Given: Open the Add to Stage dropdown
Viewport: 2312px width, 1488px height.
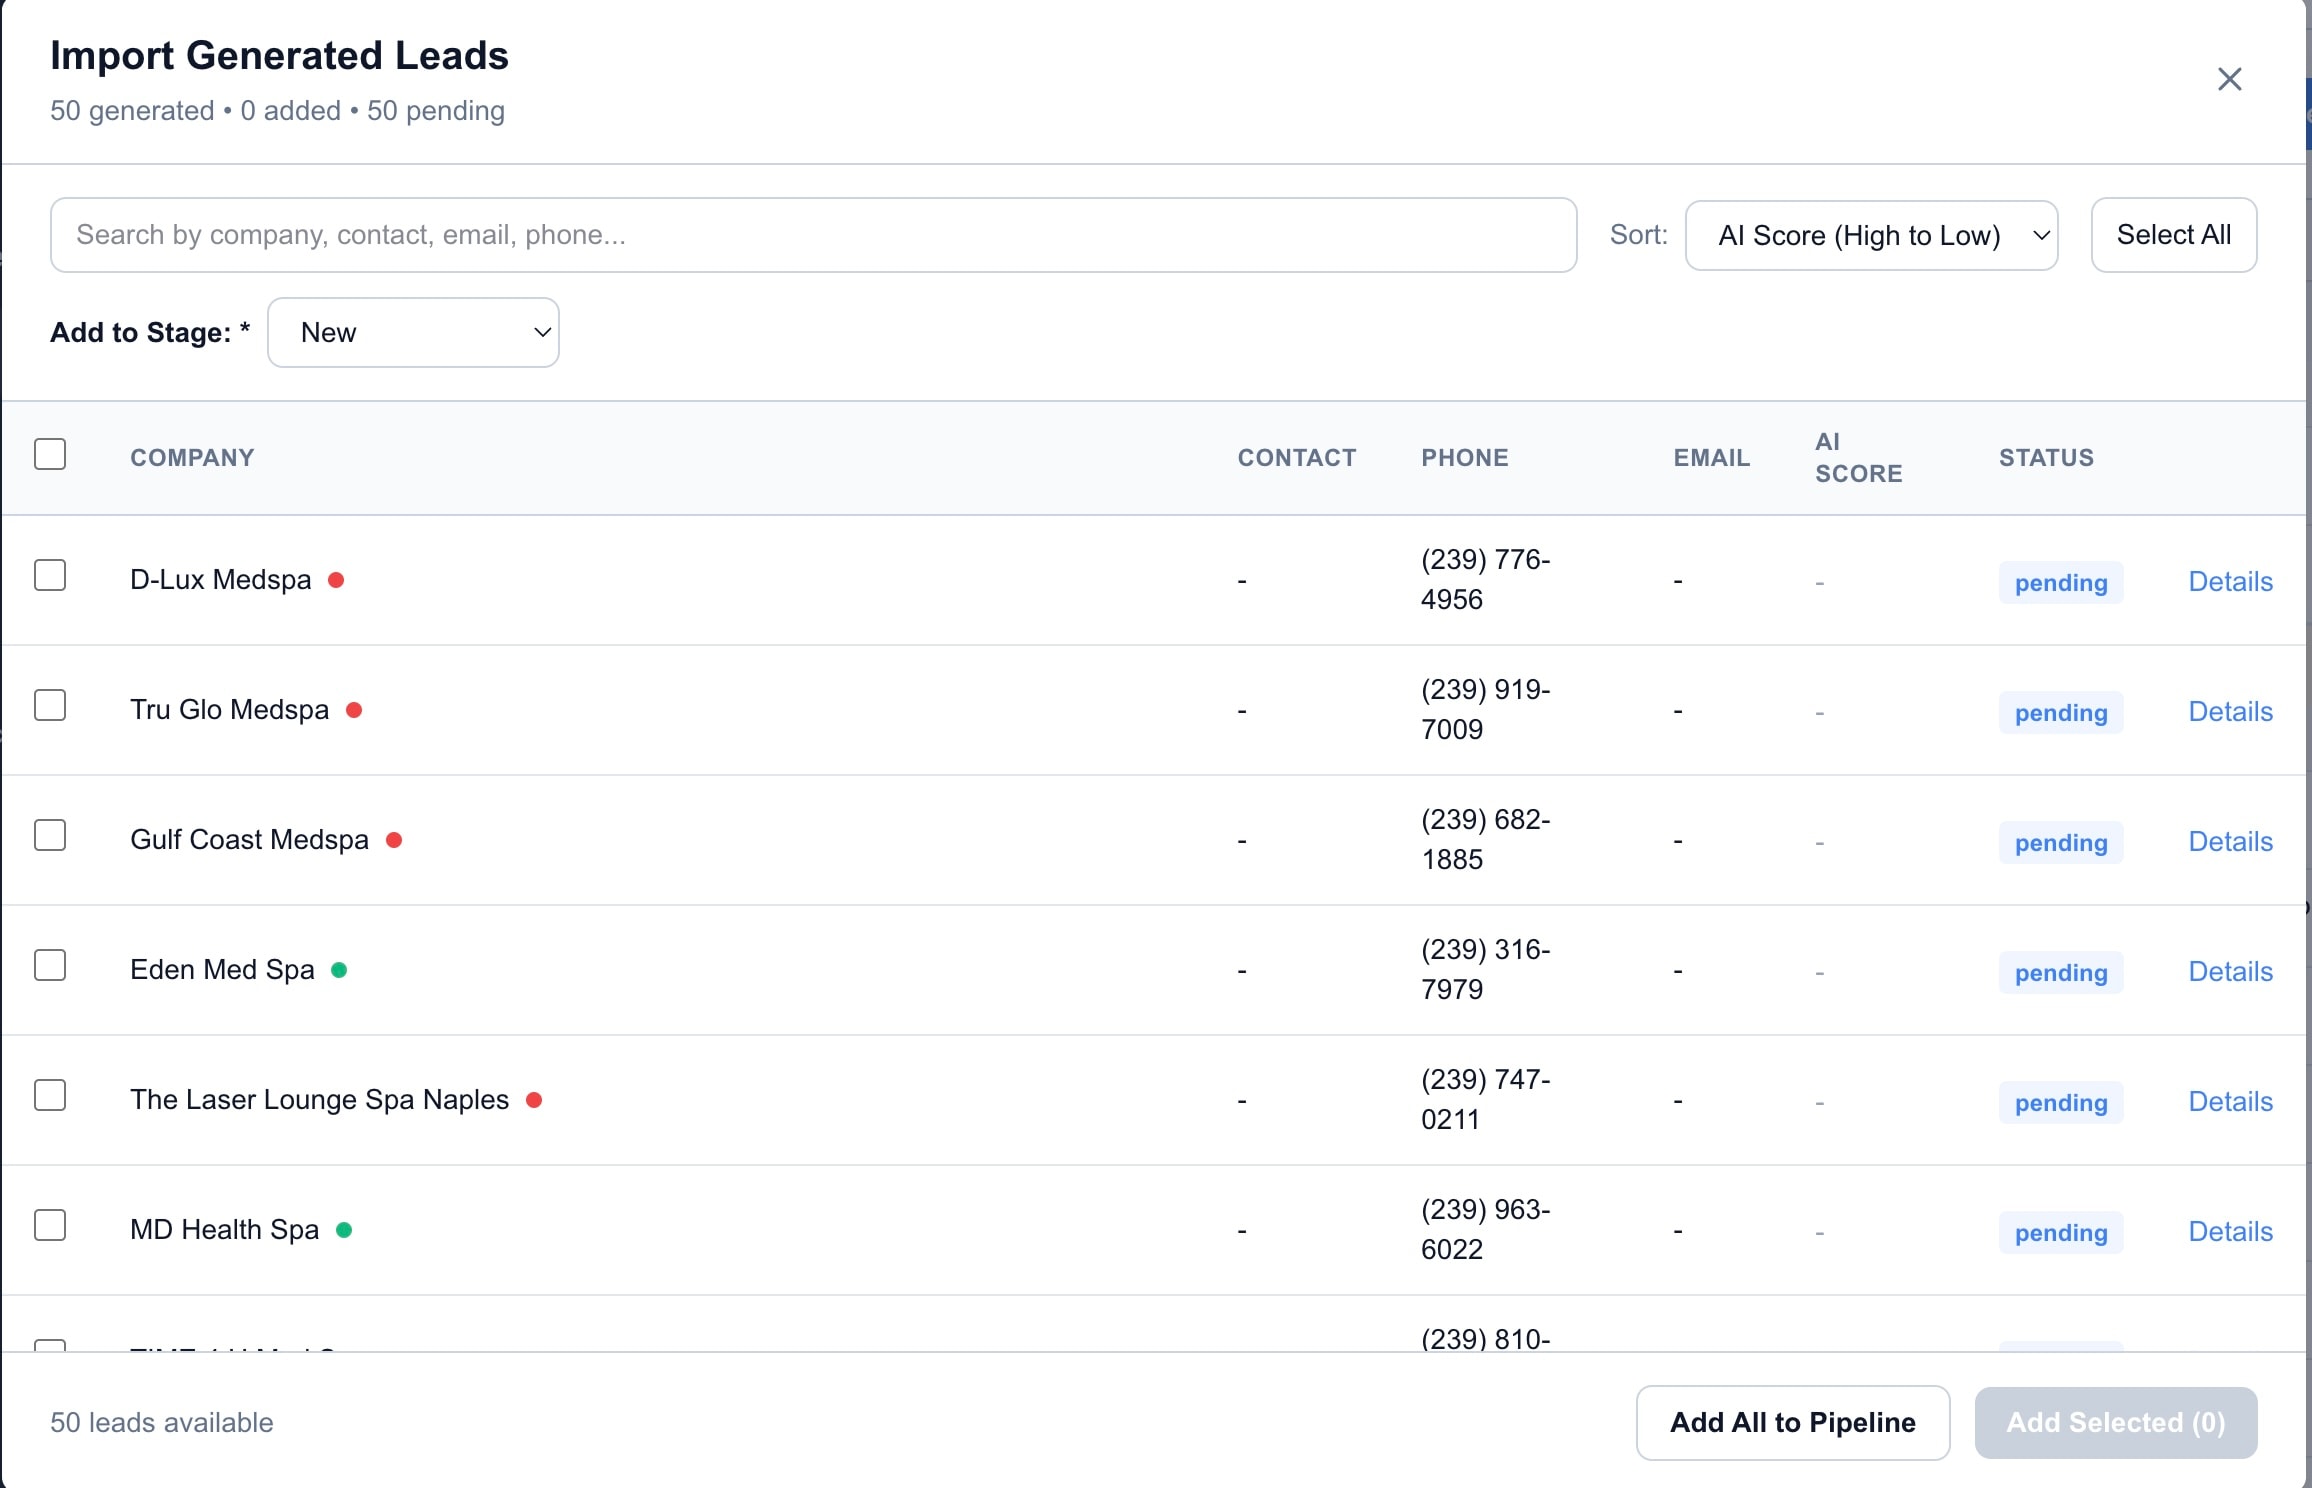Looking at the screenshot, I should click(x=413, y=332).
